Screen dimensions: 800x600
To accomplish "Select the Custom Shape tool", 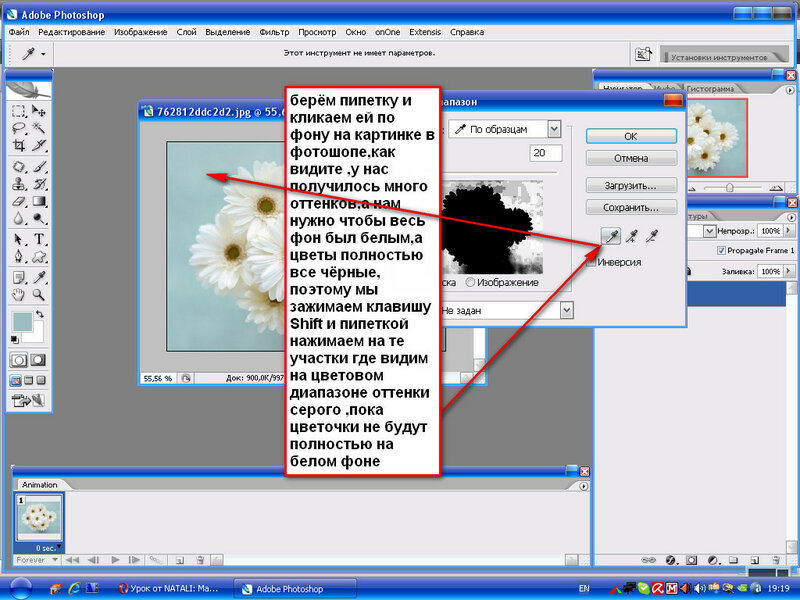I will [x=39, y=256].
